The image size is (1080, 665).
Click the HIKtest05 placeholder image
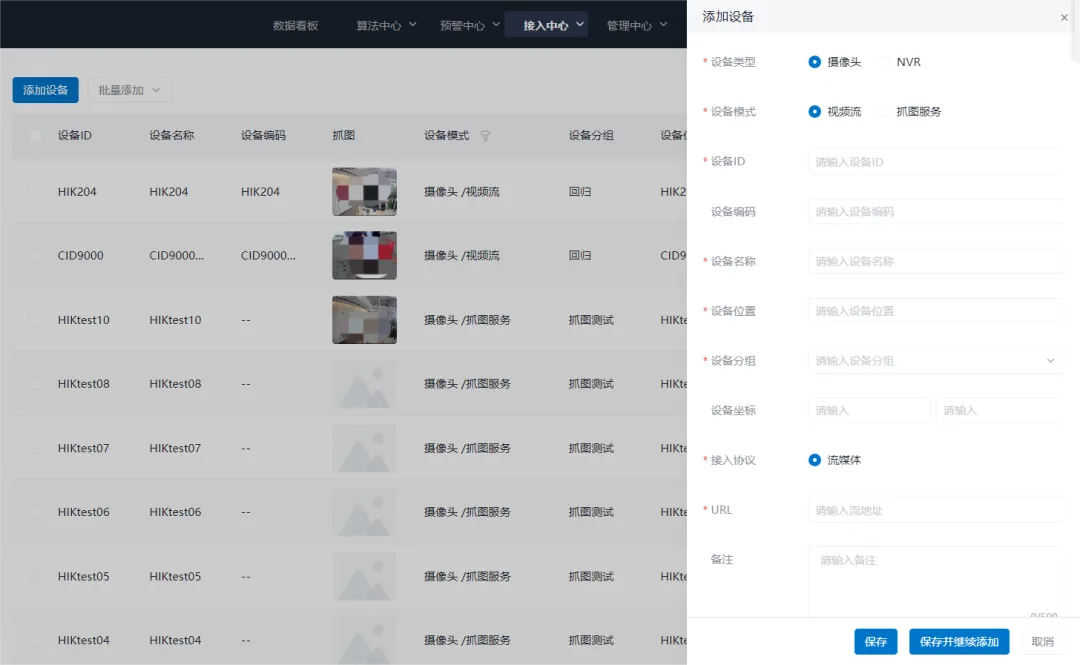point(364,576)
